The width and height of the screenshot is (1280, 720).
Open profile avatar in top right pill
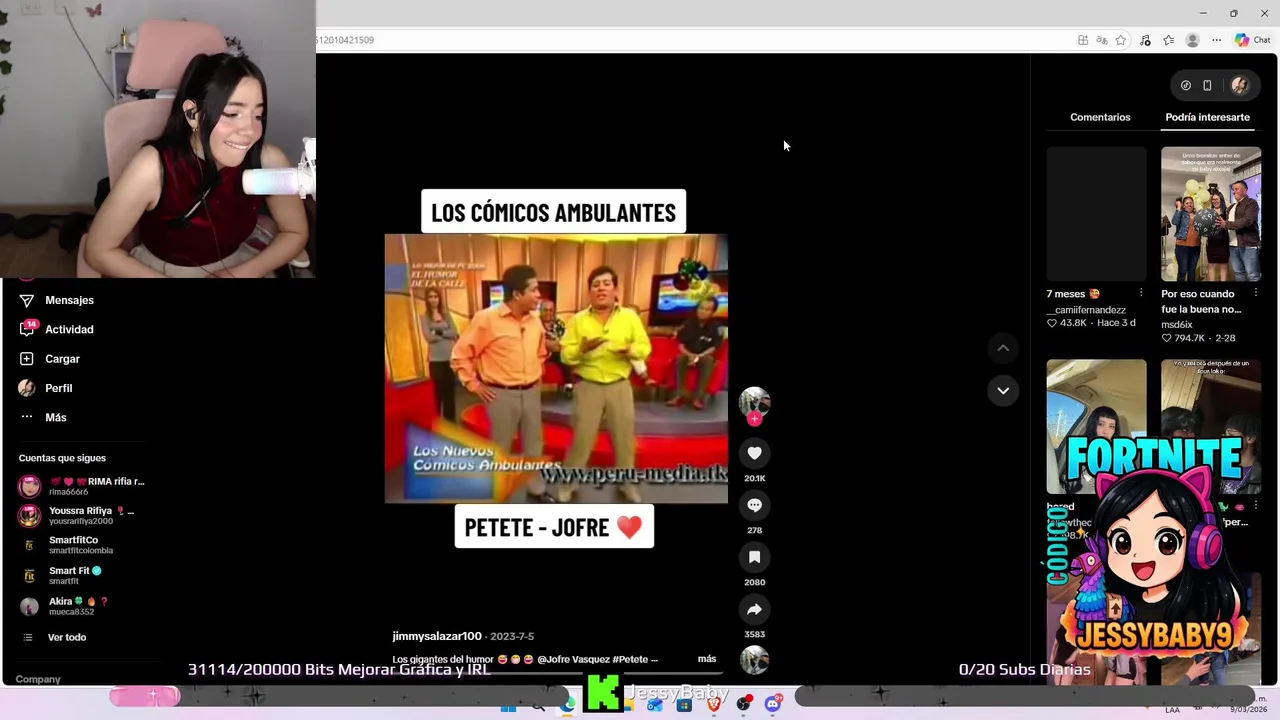point(1240,86)
